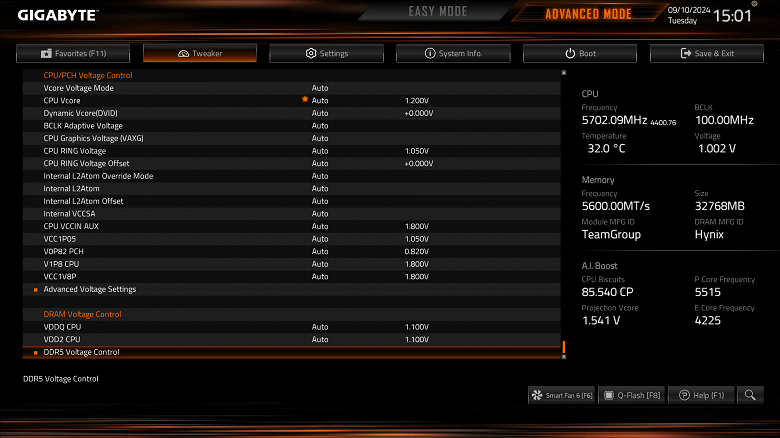Open the System Info. tab
Viewport: 780px width, 438px height.
[453, 53]
